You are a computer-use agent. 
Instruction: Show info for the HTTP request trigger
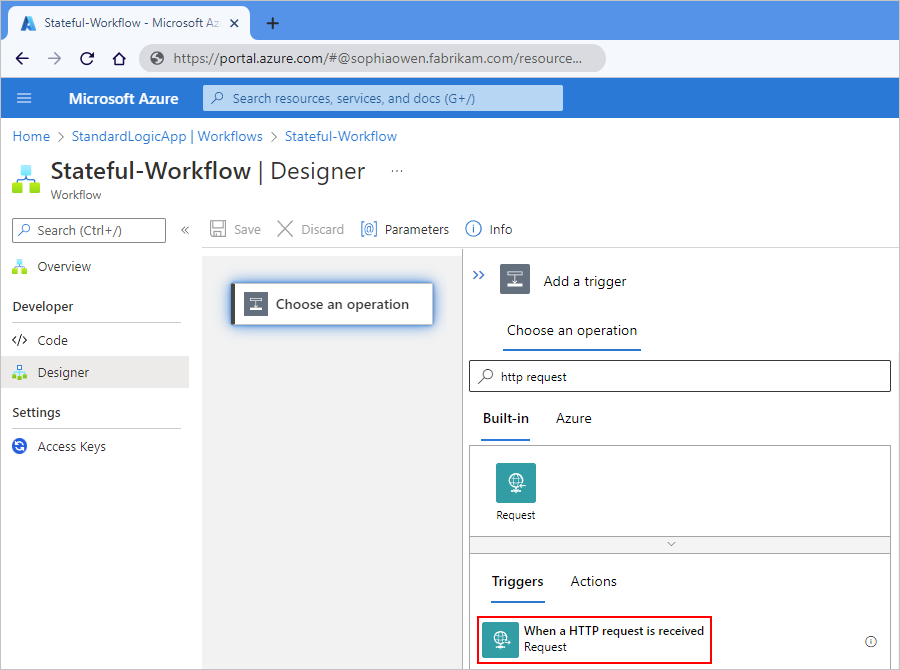click(871, 641)
